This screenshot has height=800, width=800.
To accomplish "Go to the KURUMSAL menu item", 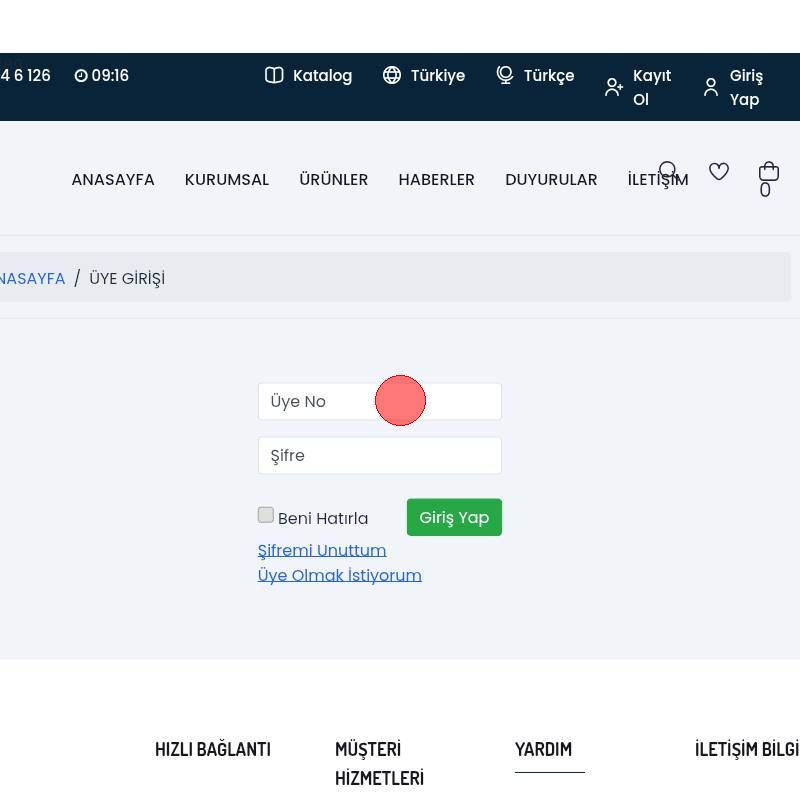I will point(227,180).
